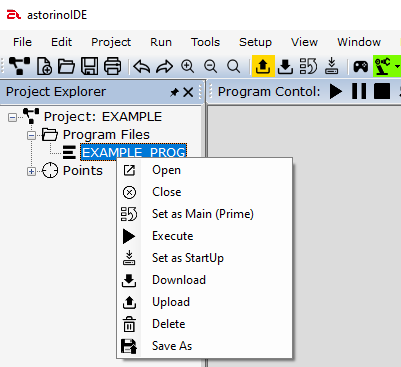Choose Upload from the context menu
Image resolution: width=401 pixels, height=367 pixels.
point(204,302)
